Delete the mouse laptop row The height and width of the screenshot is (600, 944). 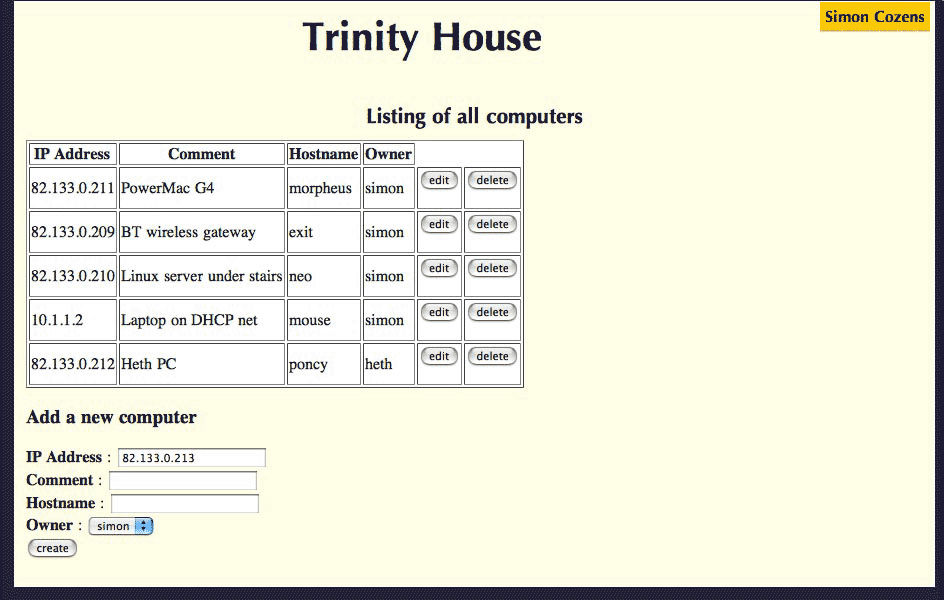[x=492, y=313]
